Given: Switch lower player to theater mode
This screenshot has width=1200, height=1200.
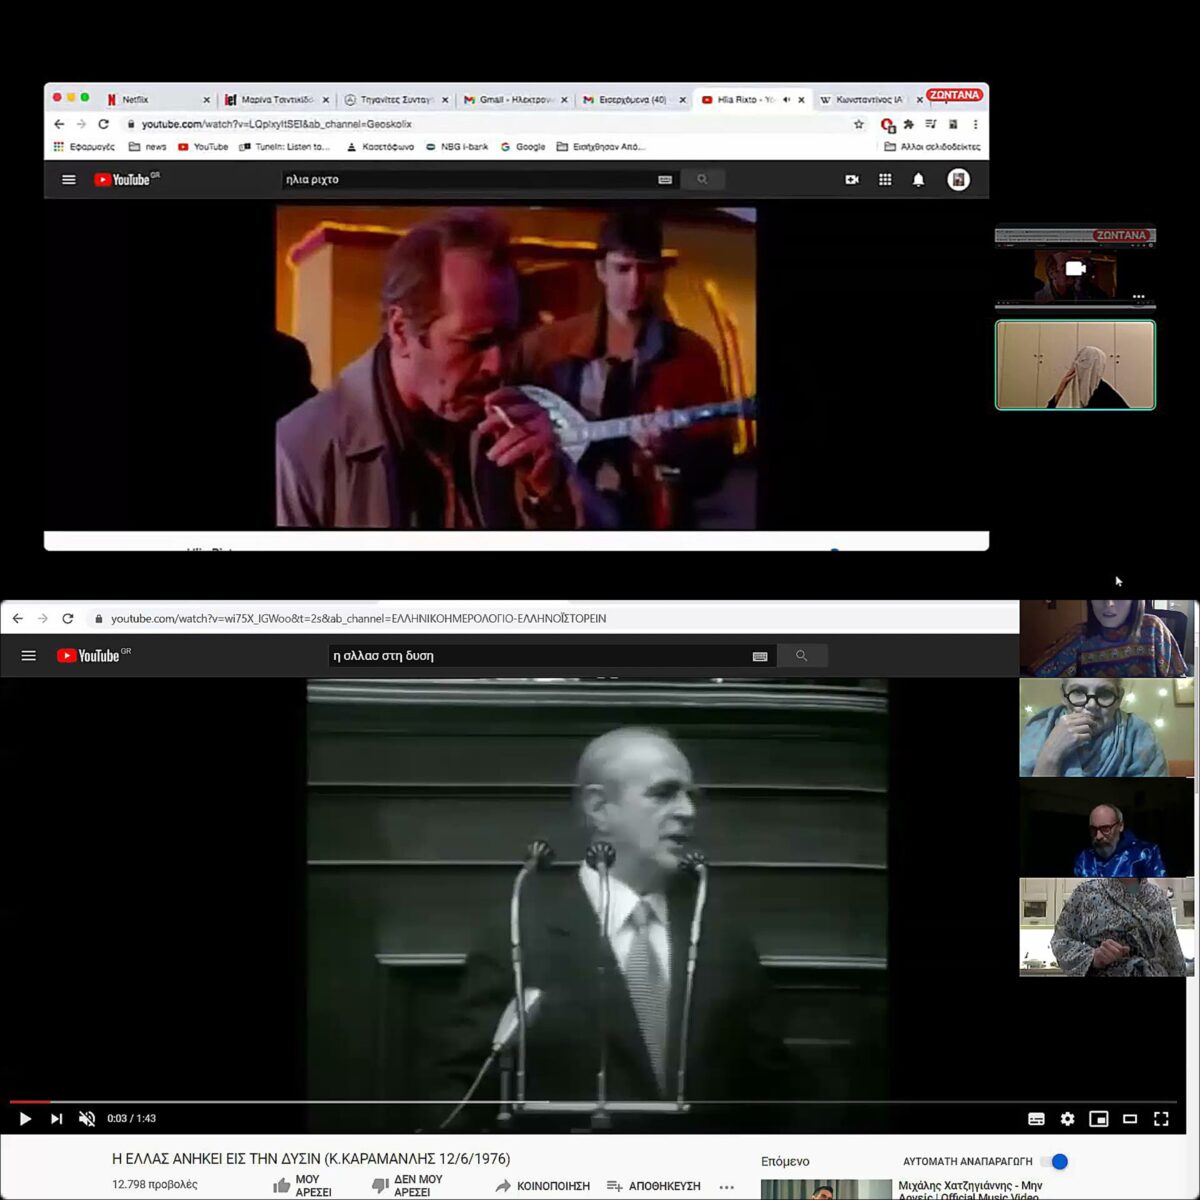Looking at the screenshot, I should 1129,1119.
